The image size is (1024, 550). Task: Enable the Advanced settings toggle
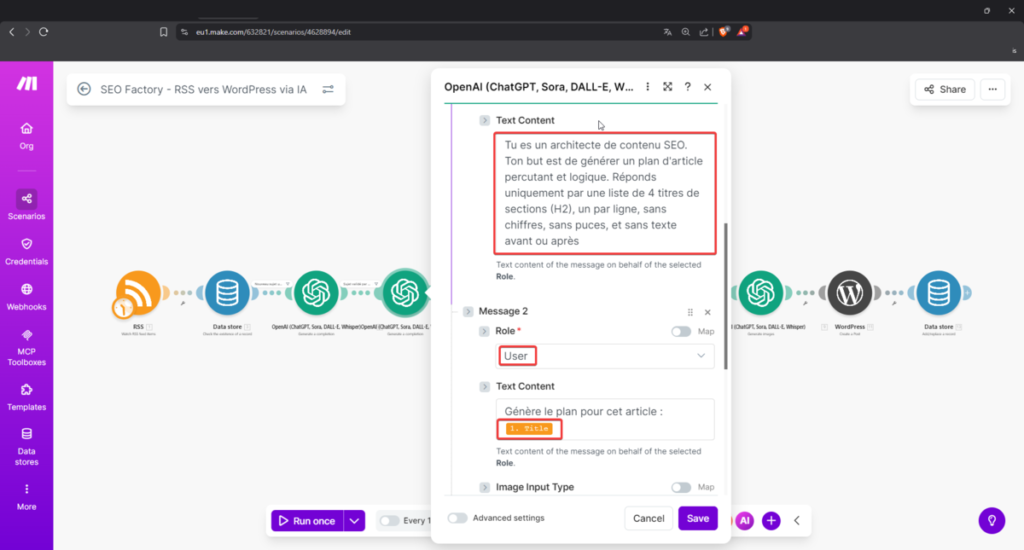point(457,518)
